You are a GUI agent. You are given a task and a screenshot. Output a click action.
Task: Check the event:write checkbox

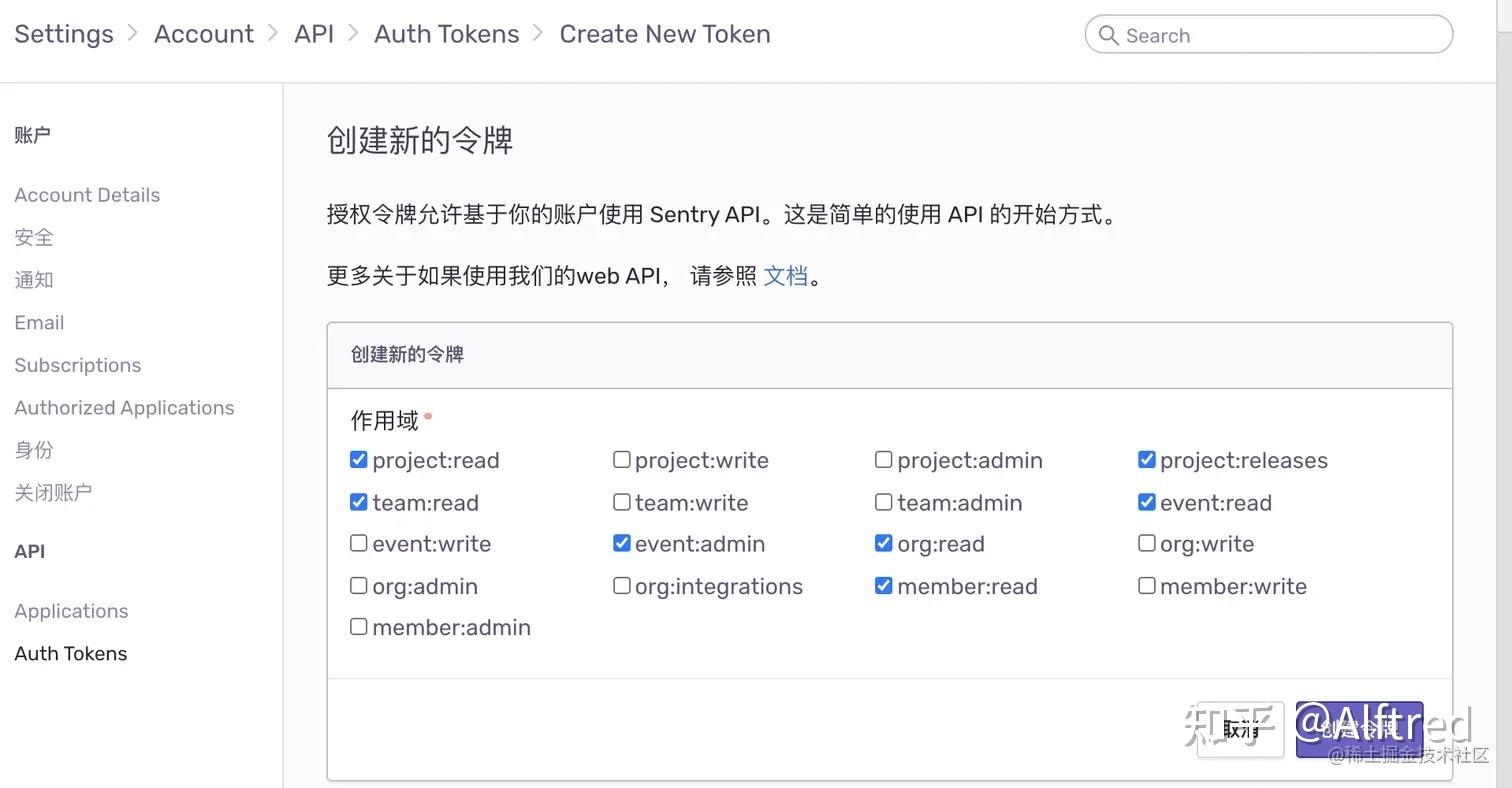pyautogui.click(x=358, y=543)
